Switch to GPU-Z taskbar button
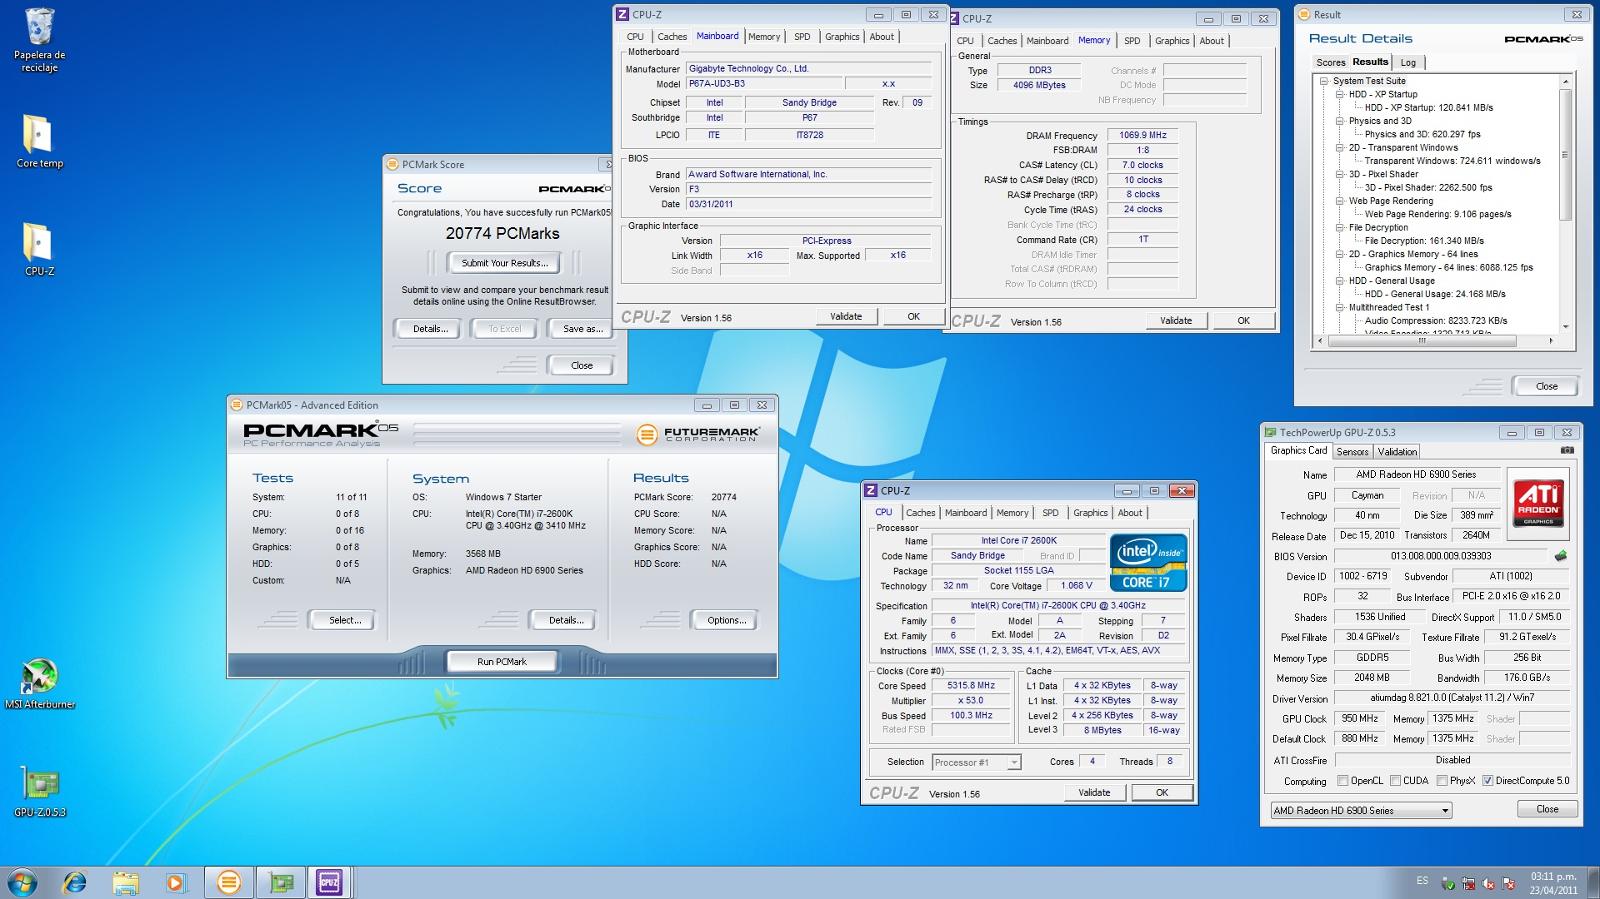Screen dimensions: 1600x899 click(x=281, y=882)
